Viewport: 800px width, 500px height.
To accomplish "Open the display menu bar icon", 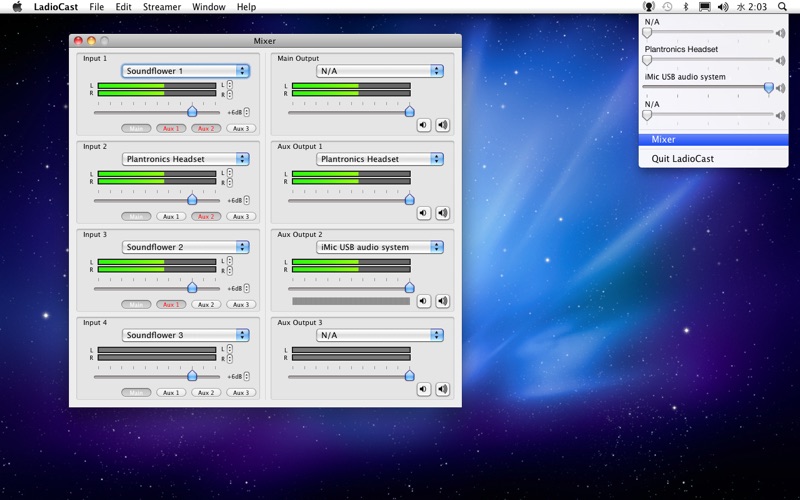I will click(x=705, y=7).
